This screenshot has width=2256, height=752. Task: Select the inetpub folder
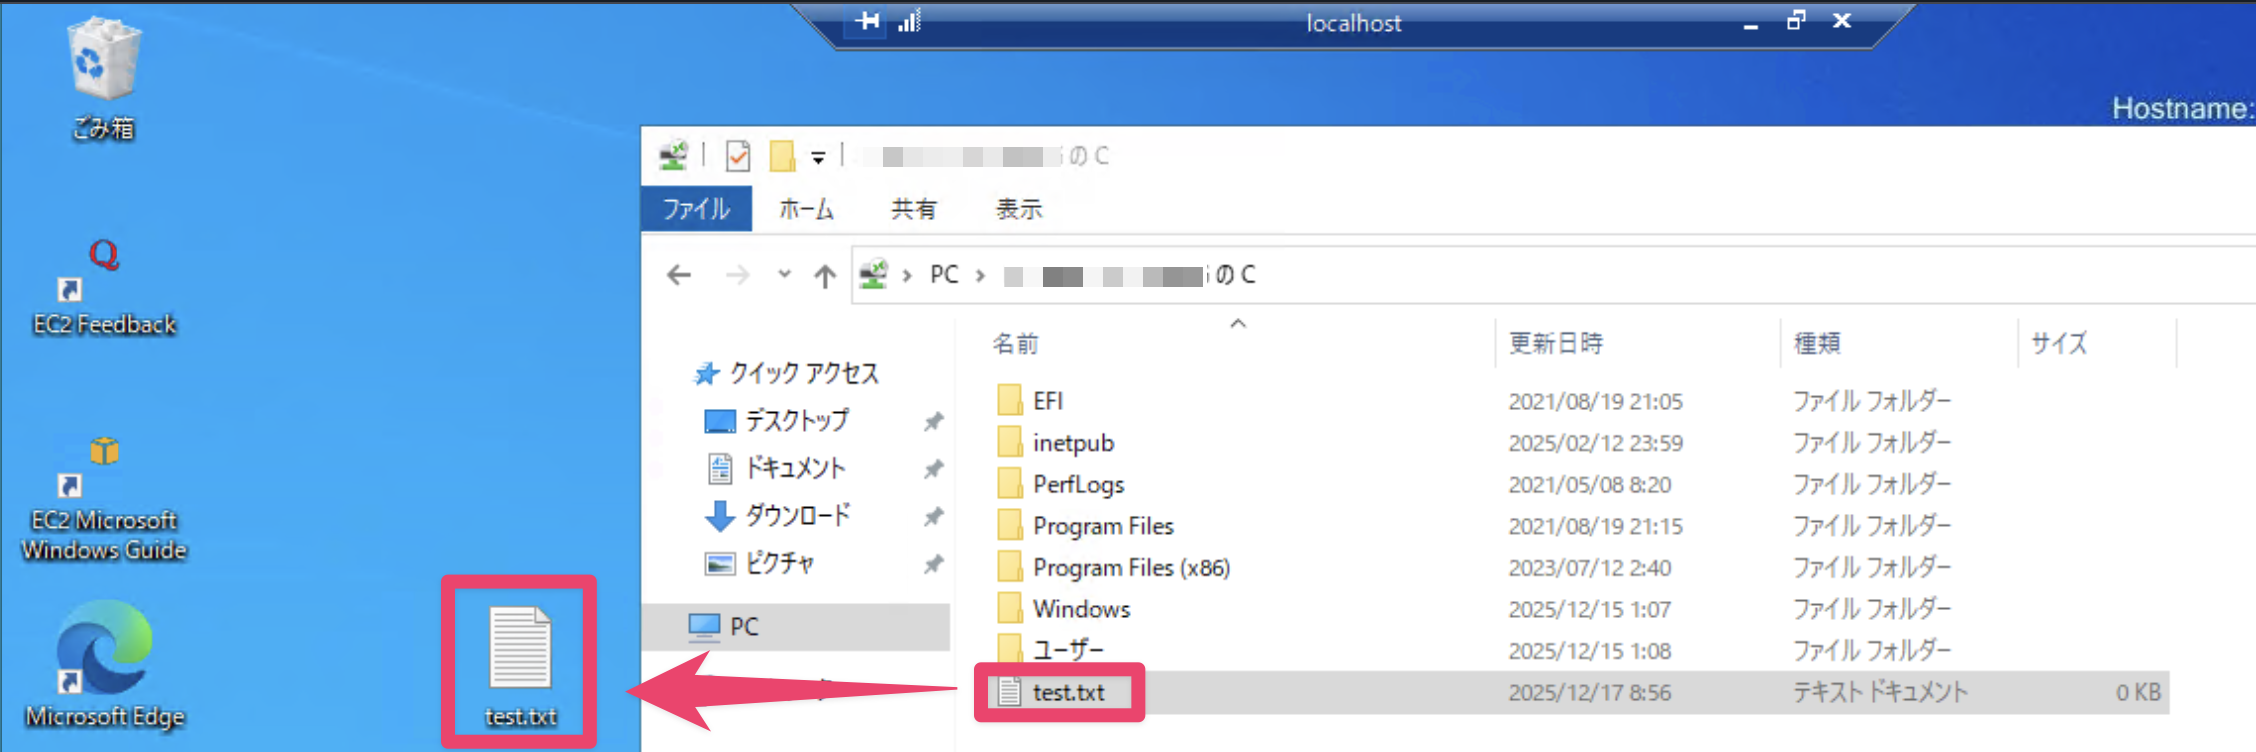tap(1073, 443)
